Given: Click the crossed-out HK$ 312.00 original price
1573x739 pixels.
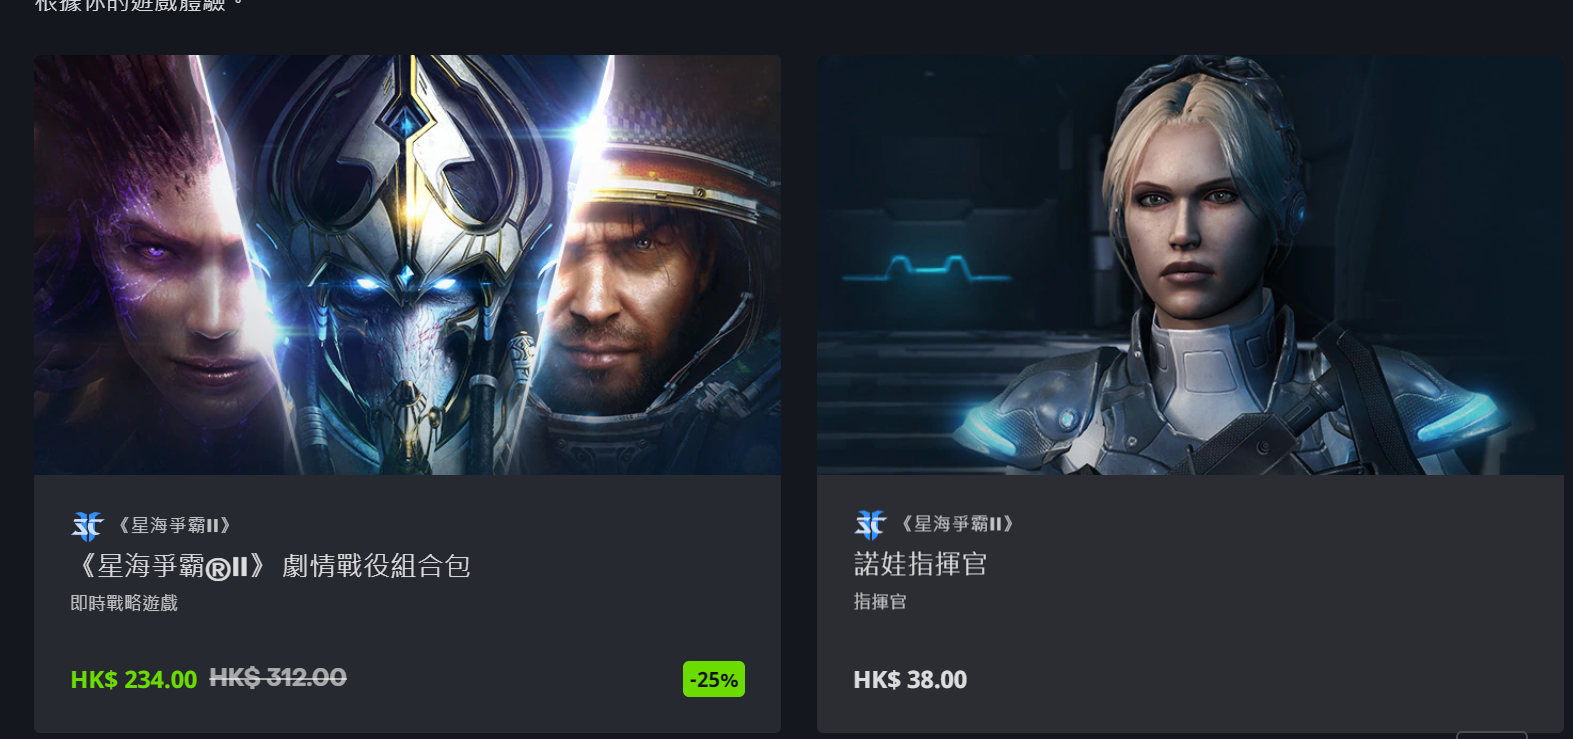Looking at the screenshot, I should tap(278, 678).
